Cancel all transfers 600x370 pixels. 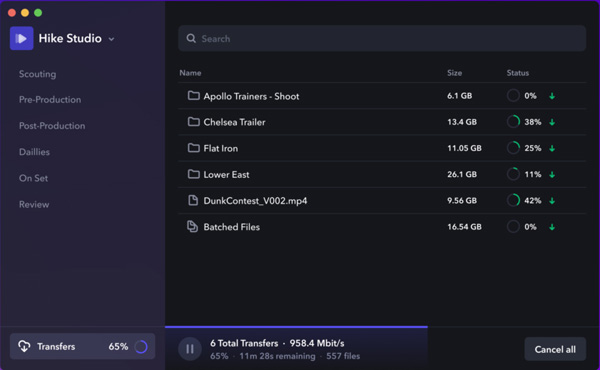(x=555, y=349)
